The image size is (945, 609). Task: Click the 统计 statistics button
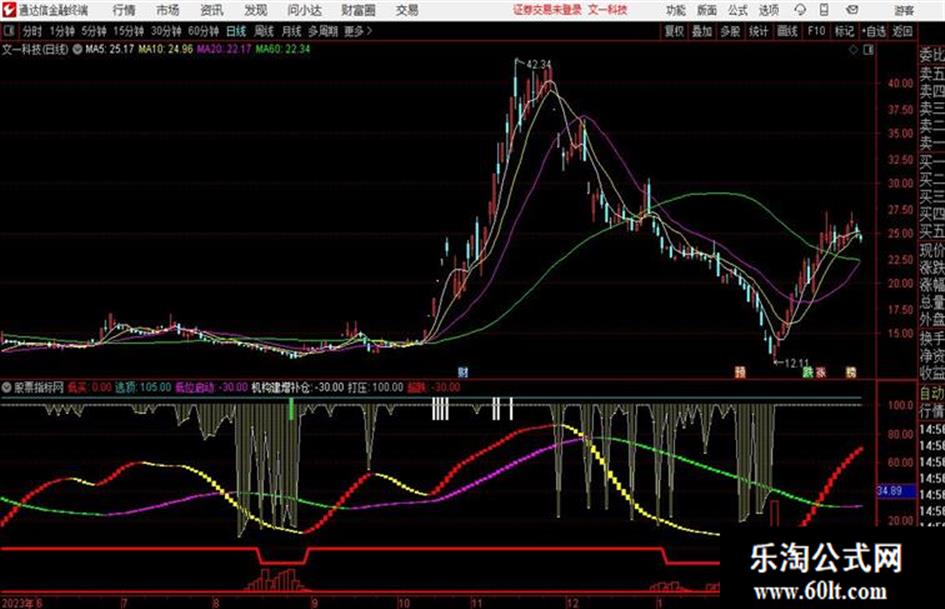759,31
